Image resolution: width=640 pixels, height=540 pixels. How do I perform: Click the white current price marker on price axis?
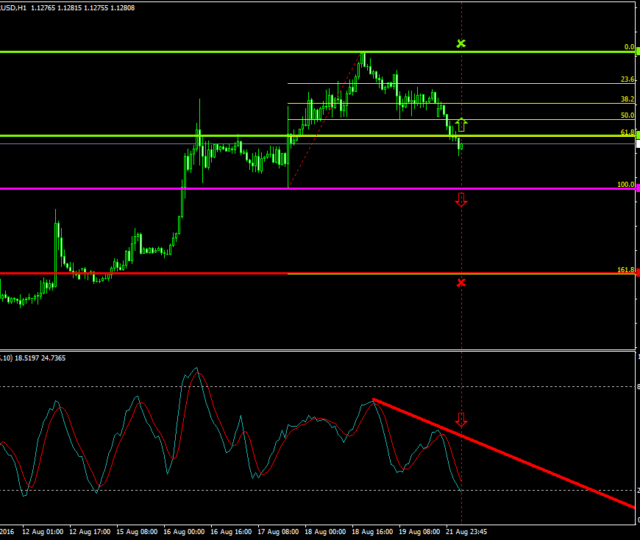coord(637,145)
